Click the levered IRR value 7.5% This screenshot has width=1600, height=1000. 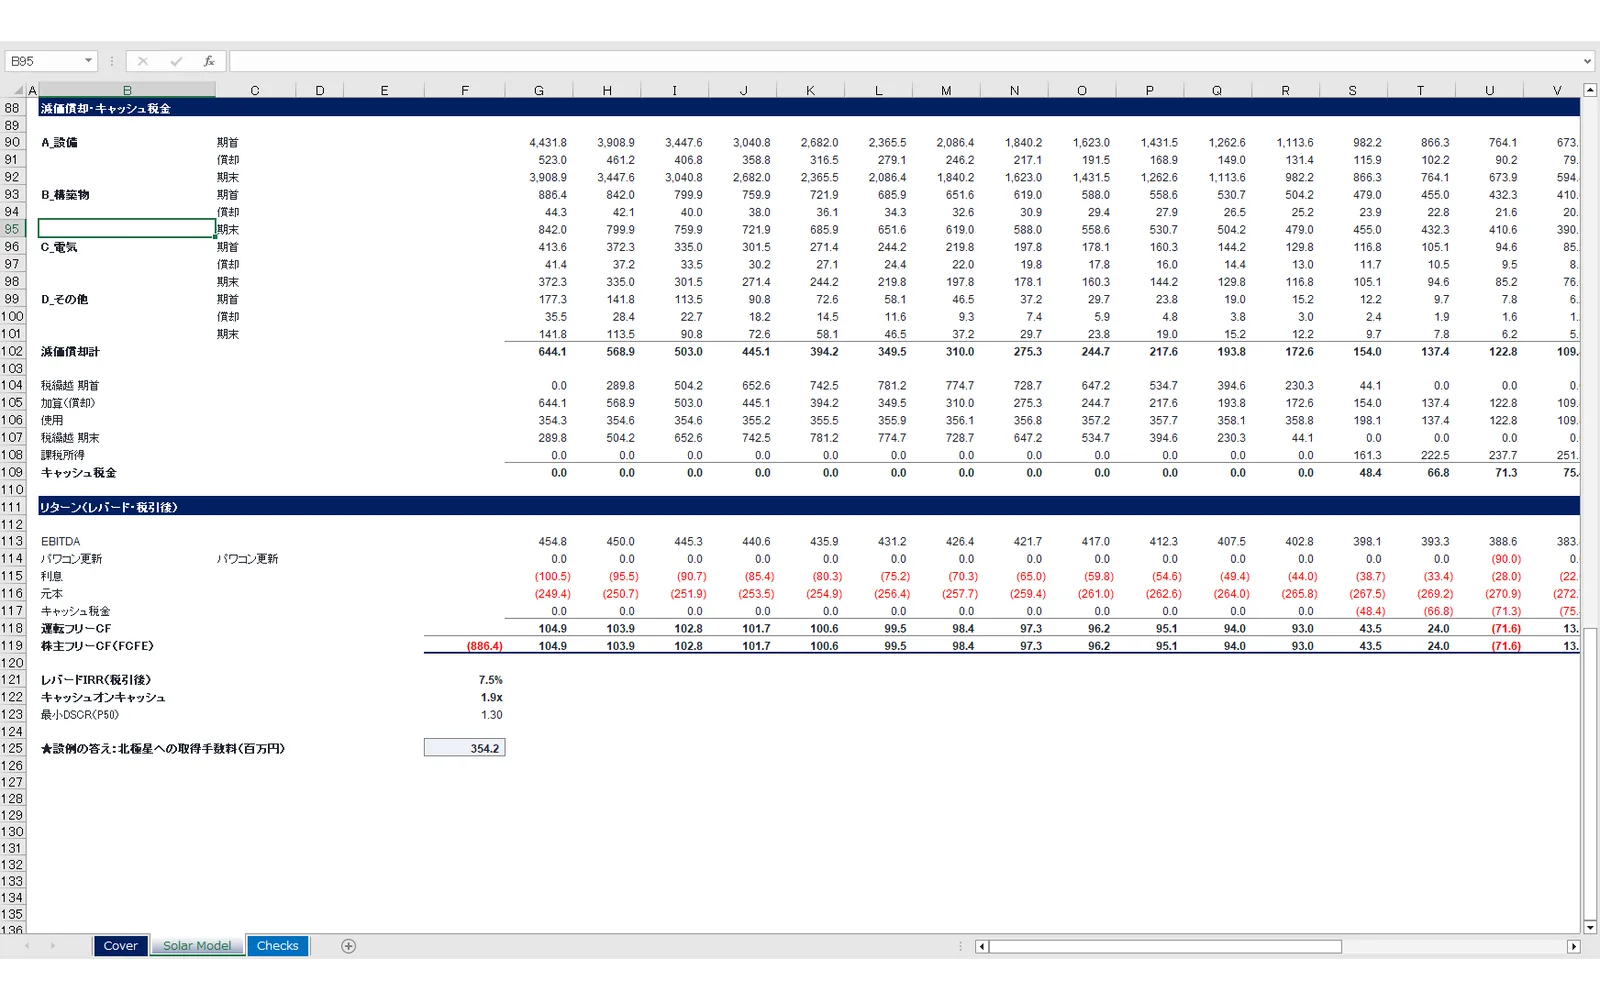[490, 680]
